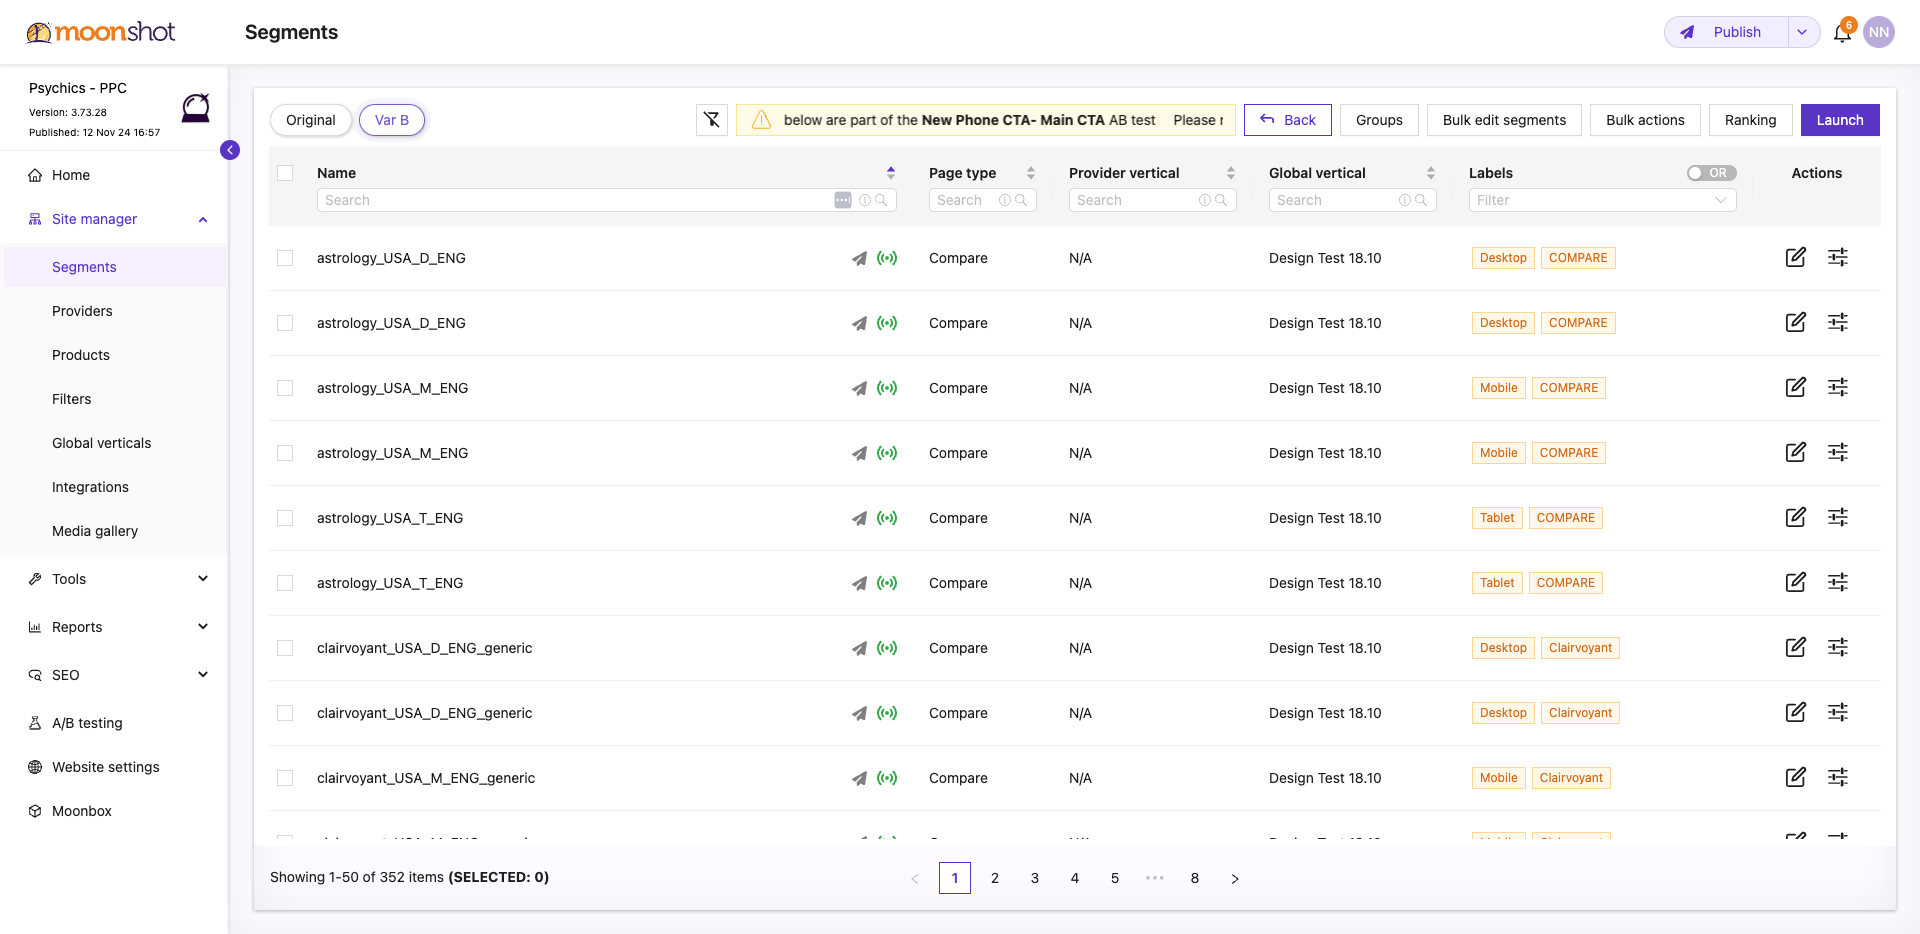Viewport: 1920px width, 934px height.
Task: Select all segments with header checkbox
Action: (285, 173)
